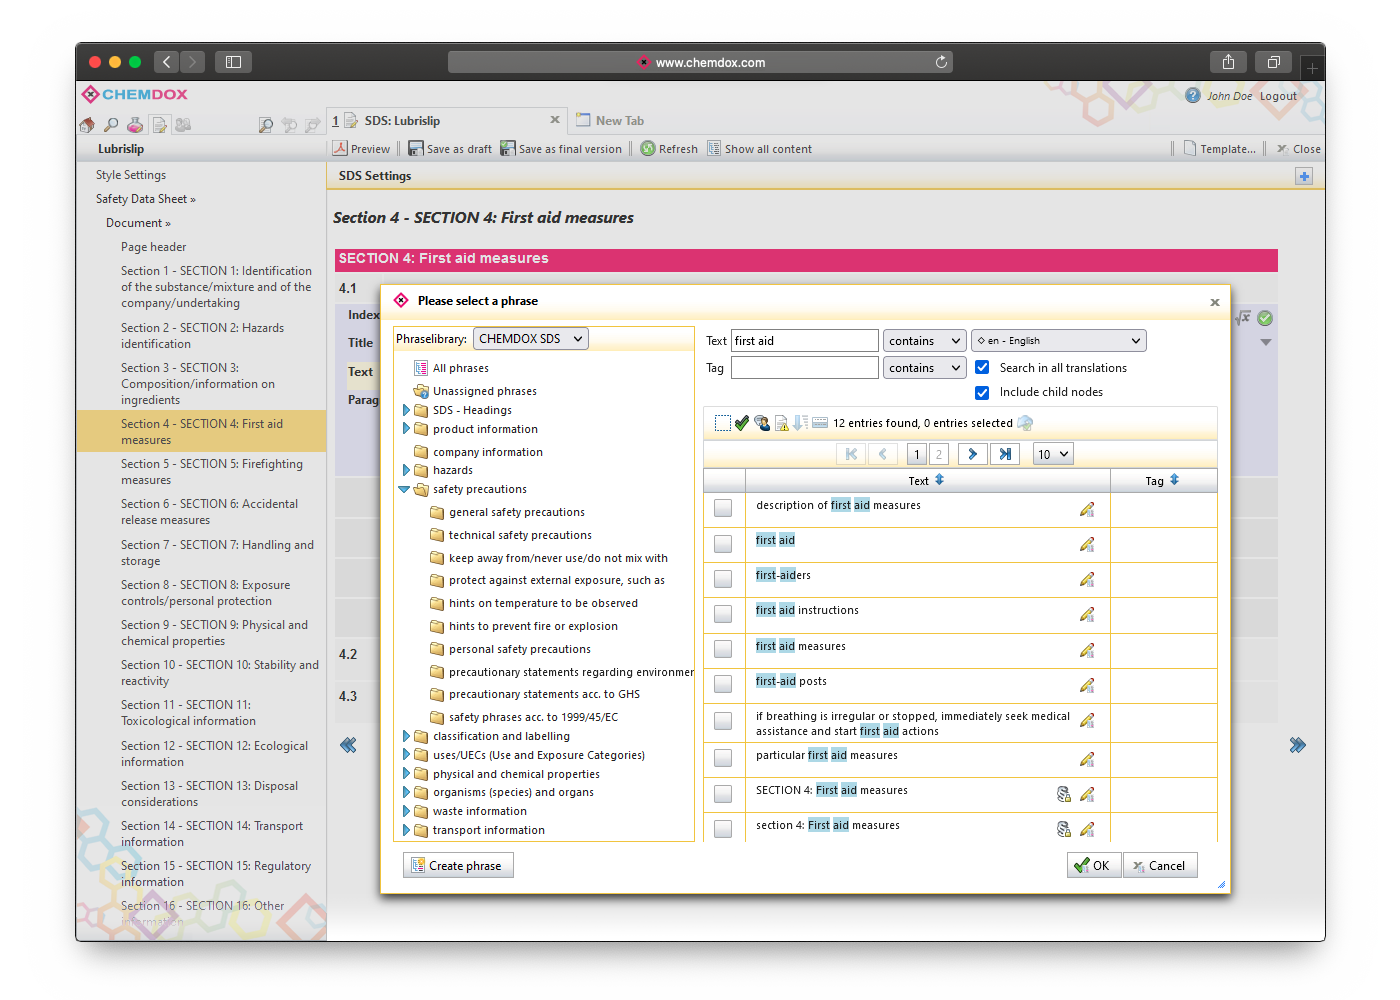
Task: Click database icon on 'SECTION 4: First aid measures' row
Action: tap(1064, 794)
